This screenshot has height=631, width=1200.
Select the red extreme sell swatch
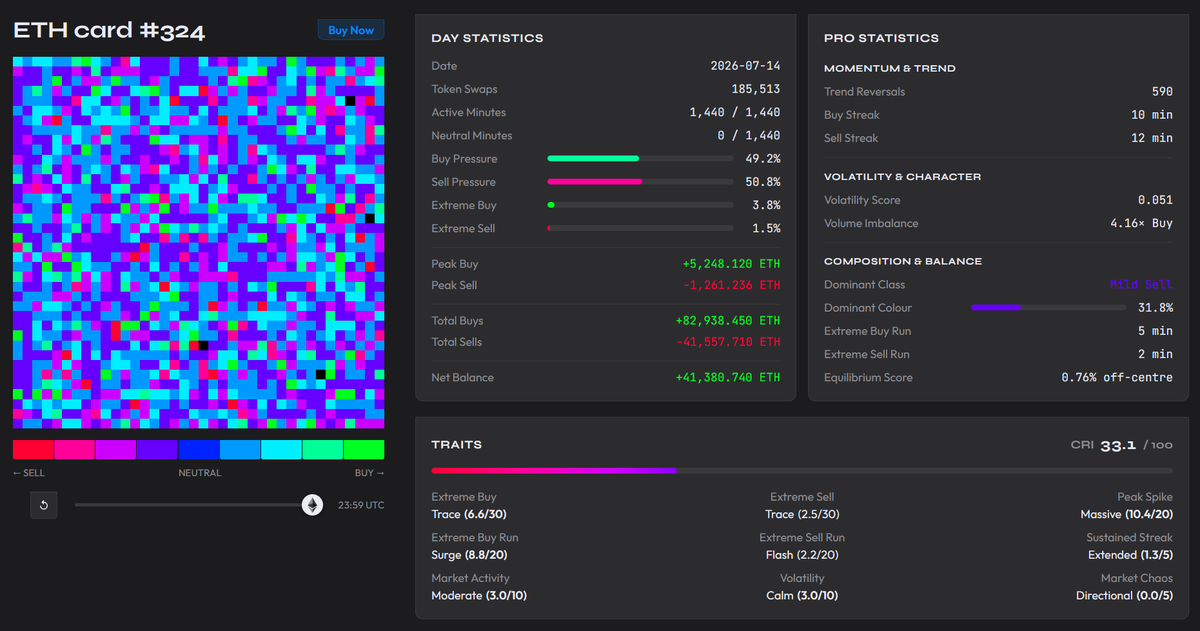click(x=33, y=450)
